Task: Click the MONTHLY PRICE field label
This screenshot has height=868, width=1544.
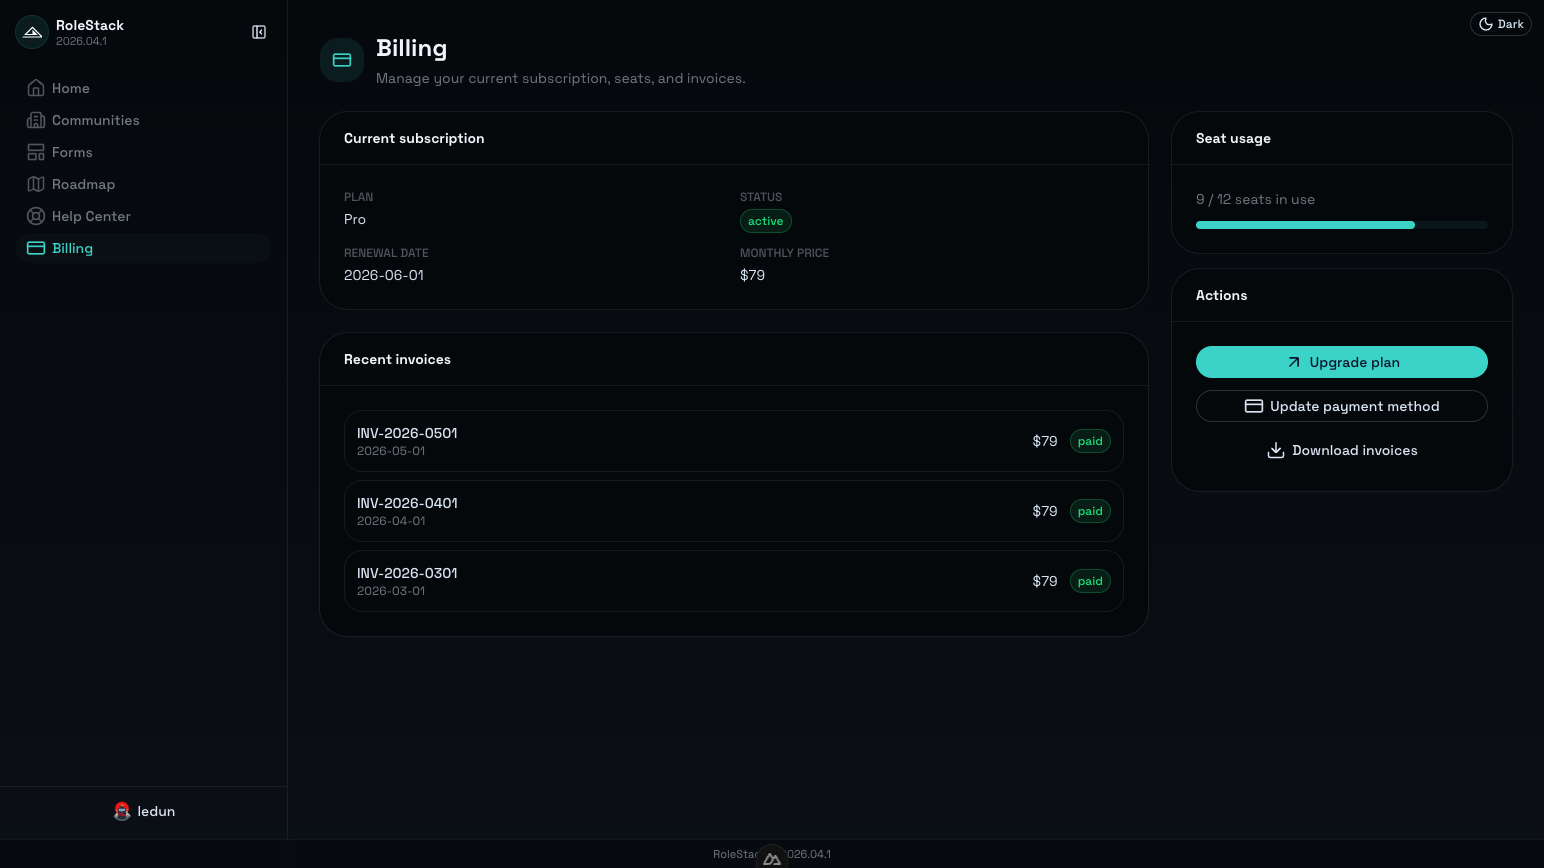Action: [x=784, y=253]
